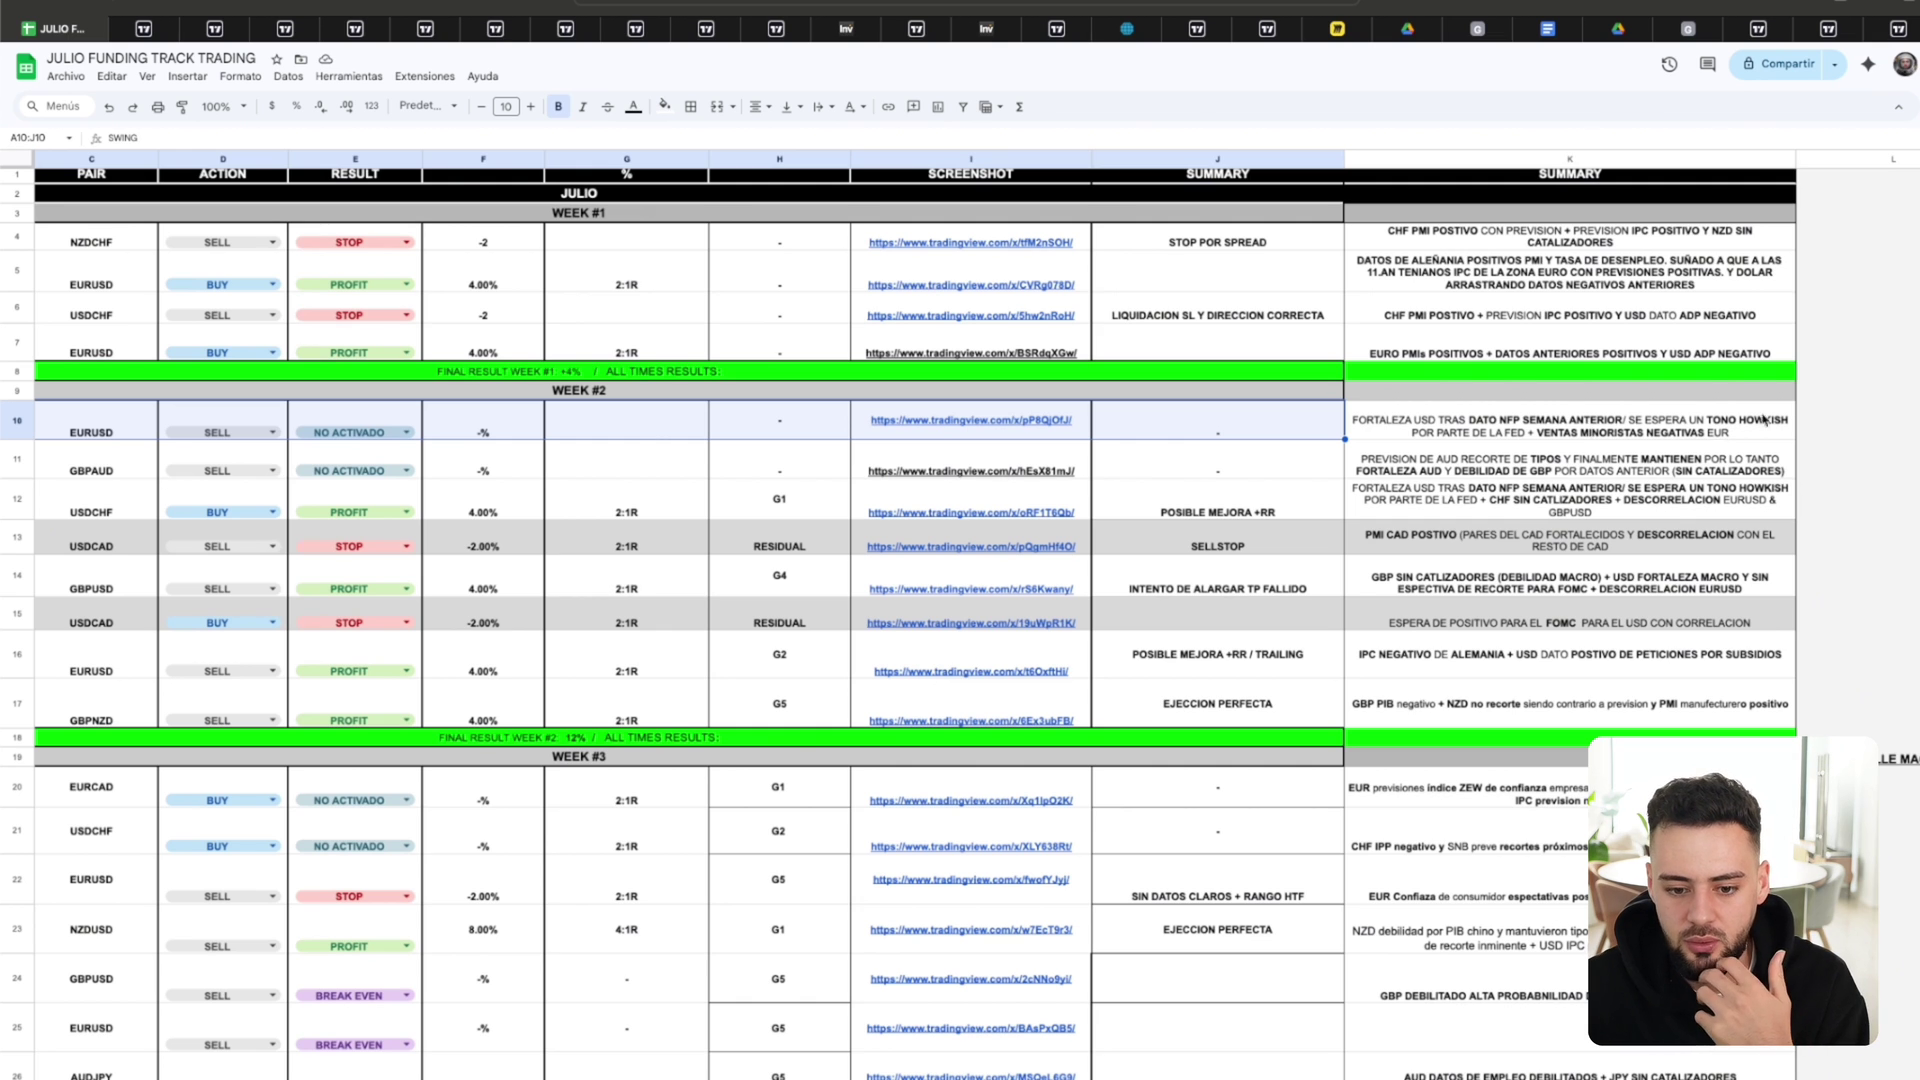
Task: Click the functions sigma icon in the toolbar
Action: (1019, 107)
